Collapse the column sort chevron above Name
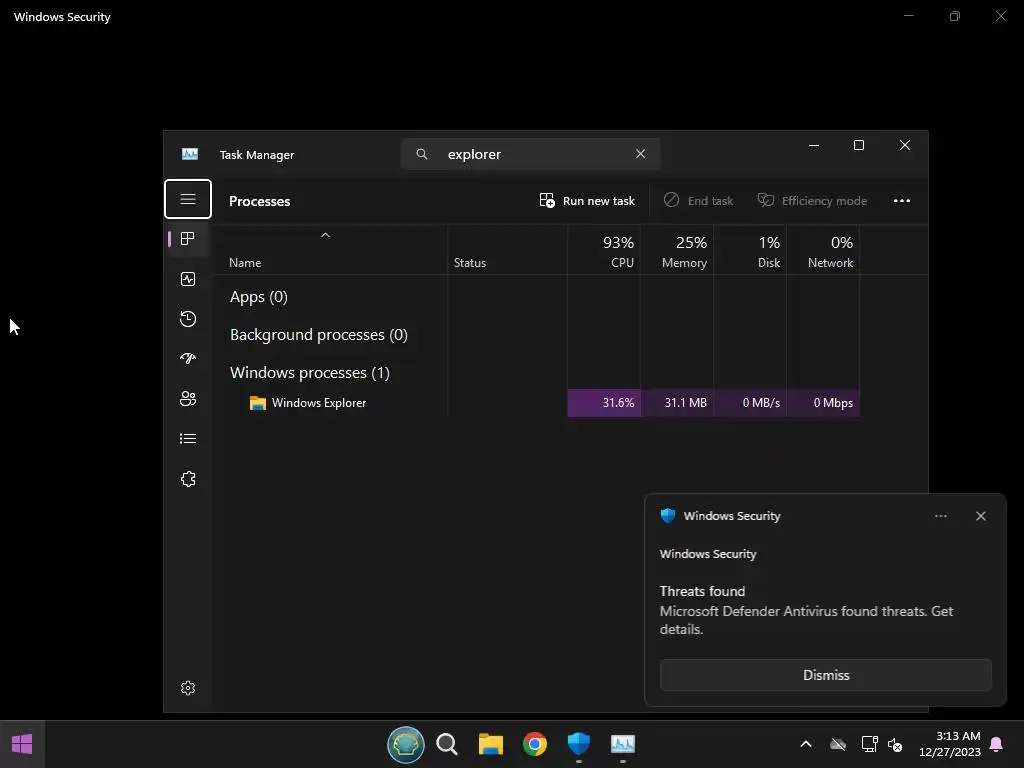 click(x=325, y=235)
